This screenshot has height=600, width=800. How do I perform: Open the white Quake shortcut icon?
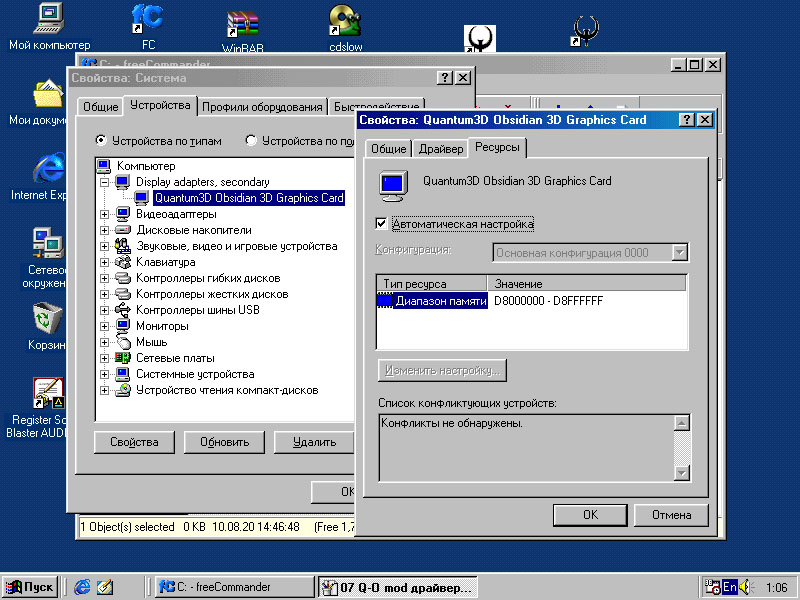(x=480, y=39)
